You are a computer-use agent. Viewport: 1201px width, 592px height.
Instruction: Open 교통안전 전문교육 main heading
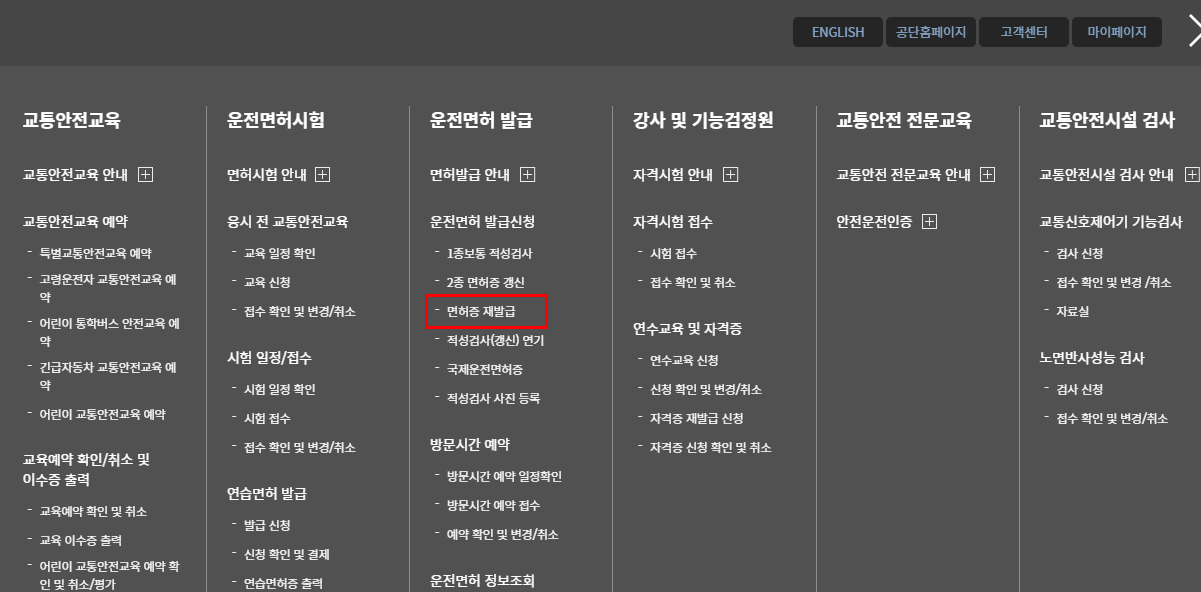tap(904, 121)
